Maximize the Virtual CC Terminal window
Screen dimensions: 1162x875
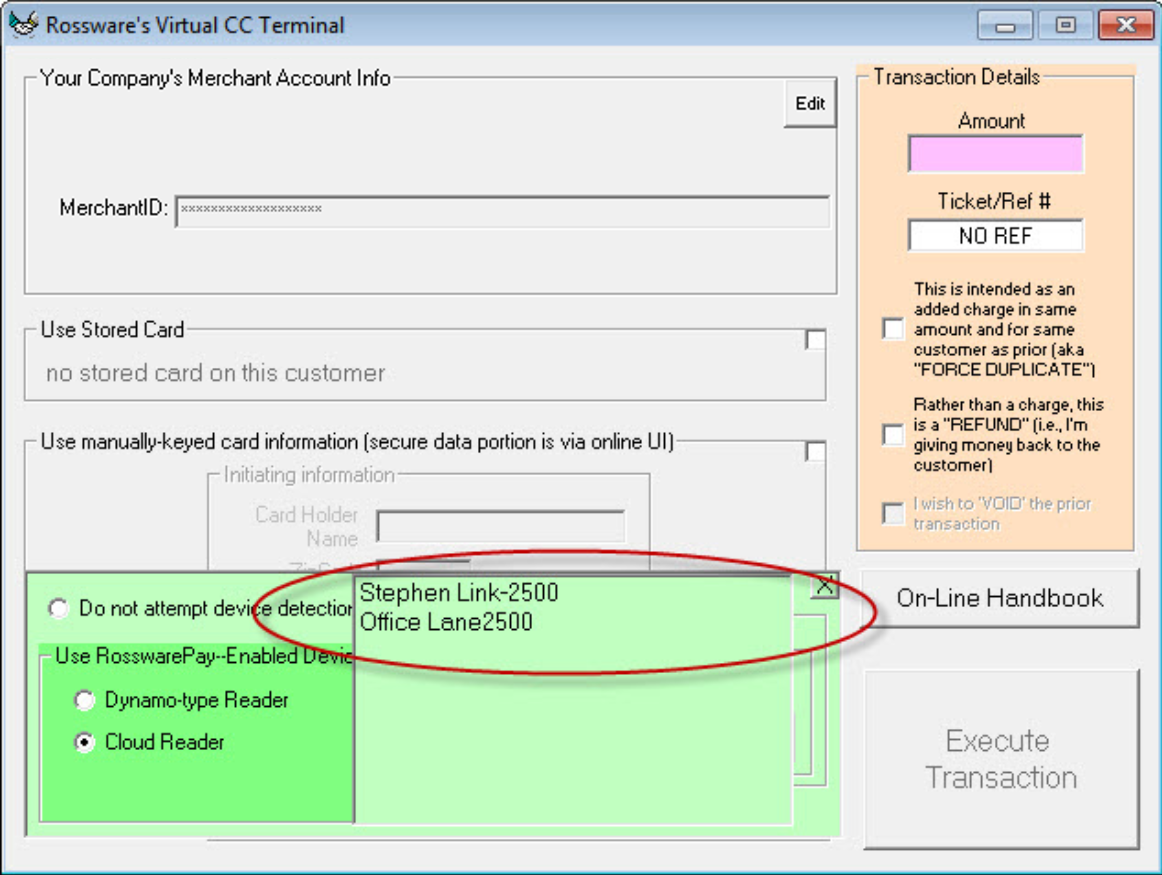(x=1065, y=25)
